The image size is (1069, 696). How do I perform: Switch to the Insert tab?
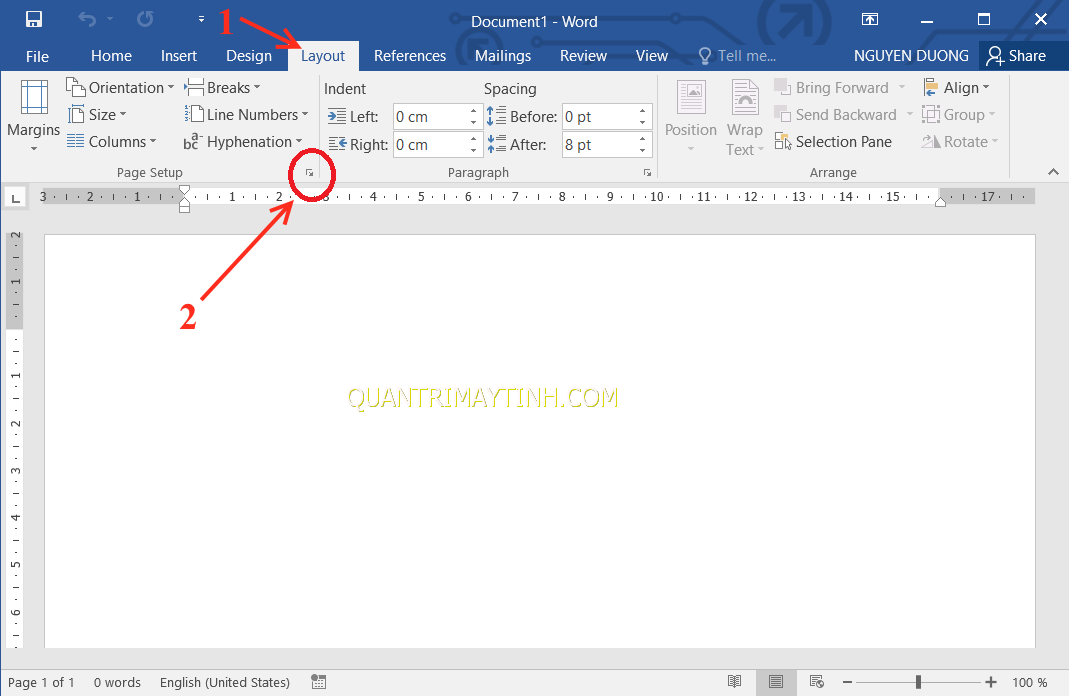pyautogui.click(x=179, y=56)
